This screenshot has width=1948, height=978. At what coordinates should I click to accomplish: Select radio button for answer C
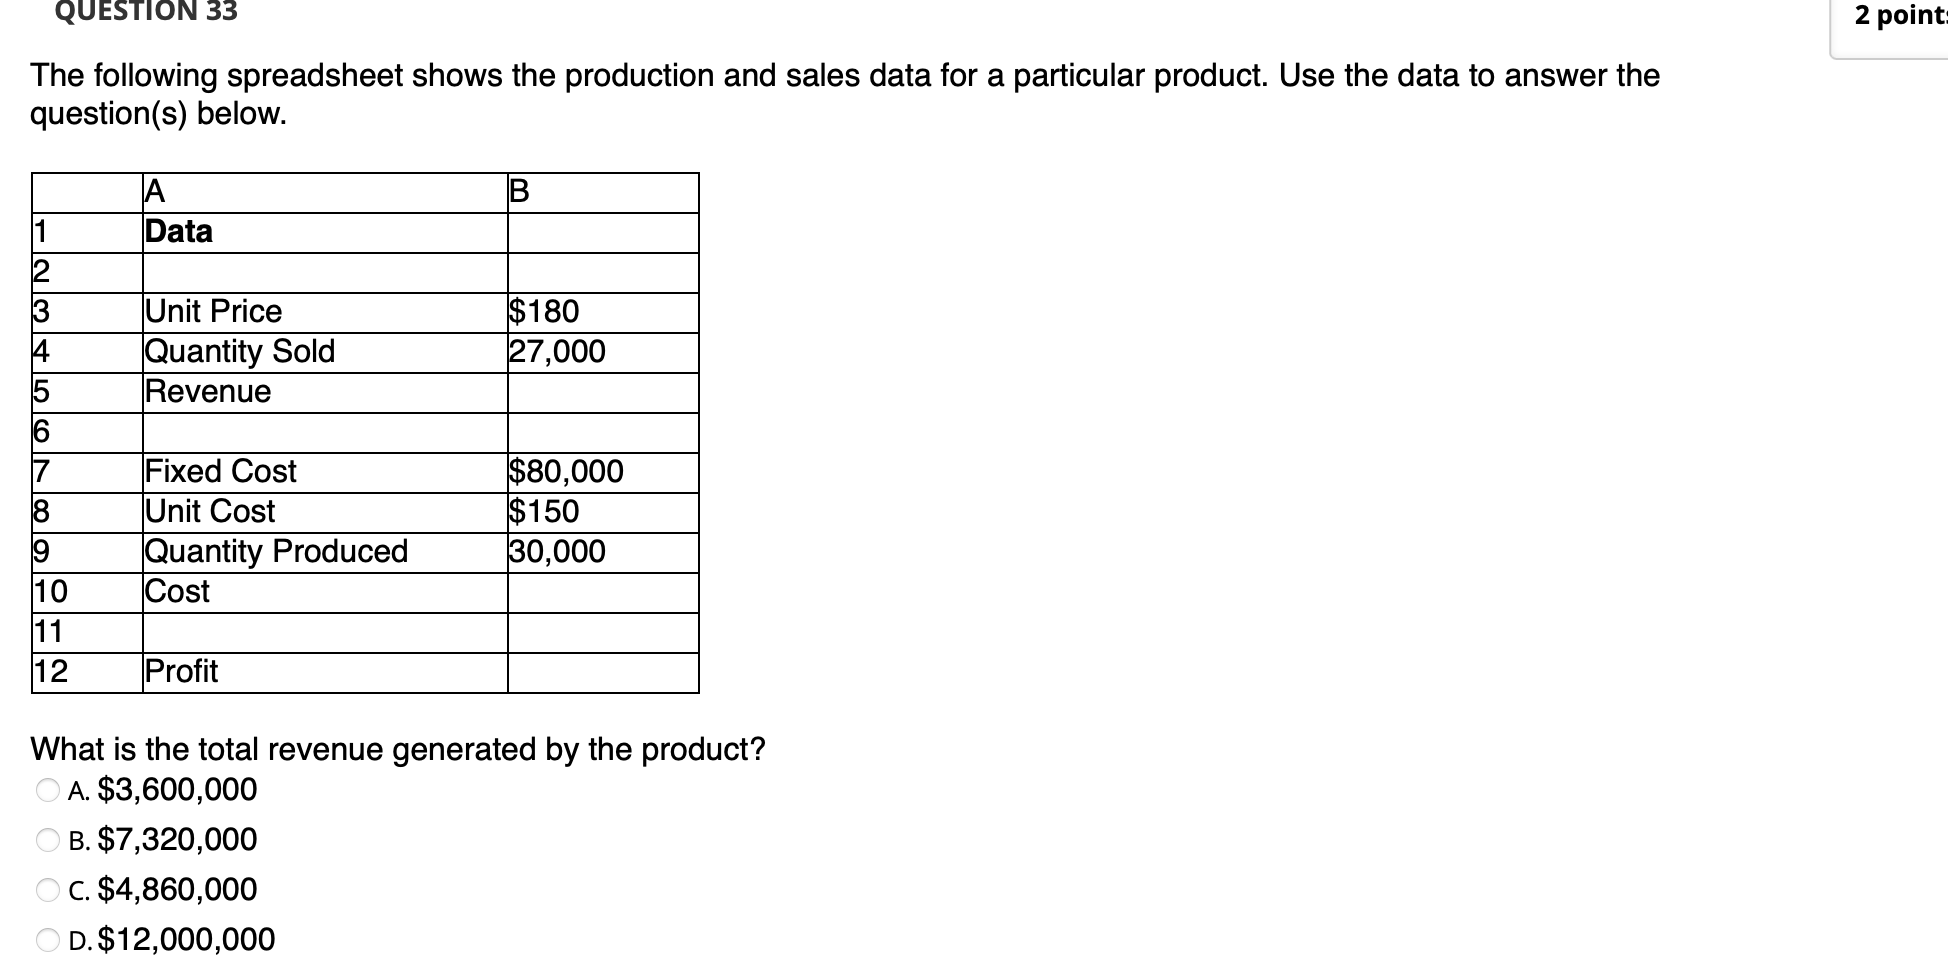46,889
